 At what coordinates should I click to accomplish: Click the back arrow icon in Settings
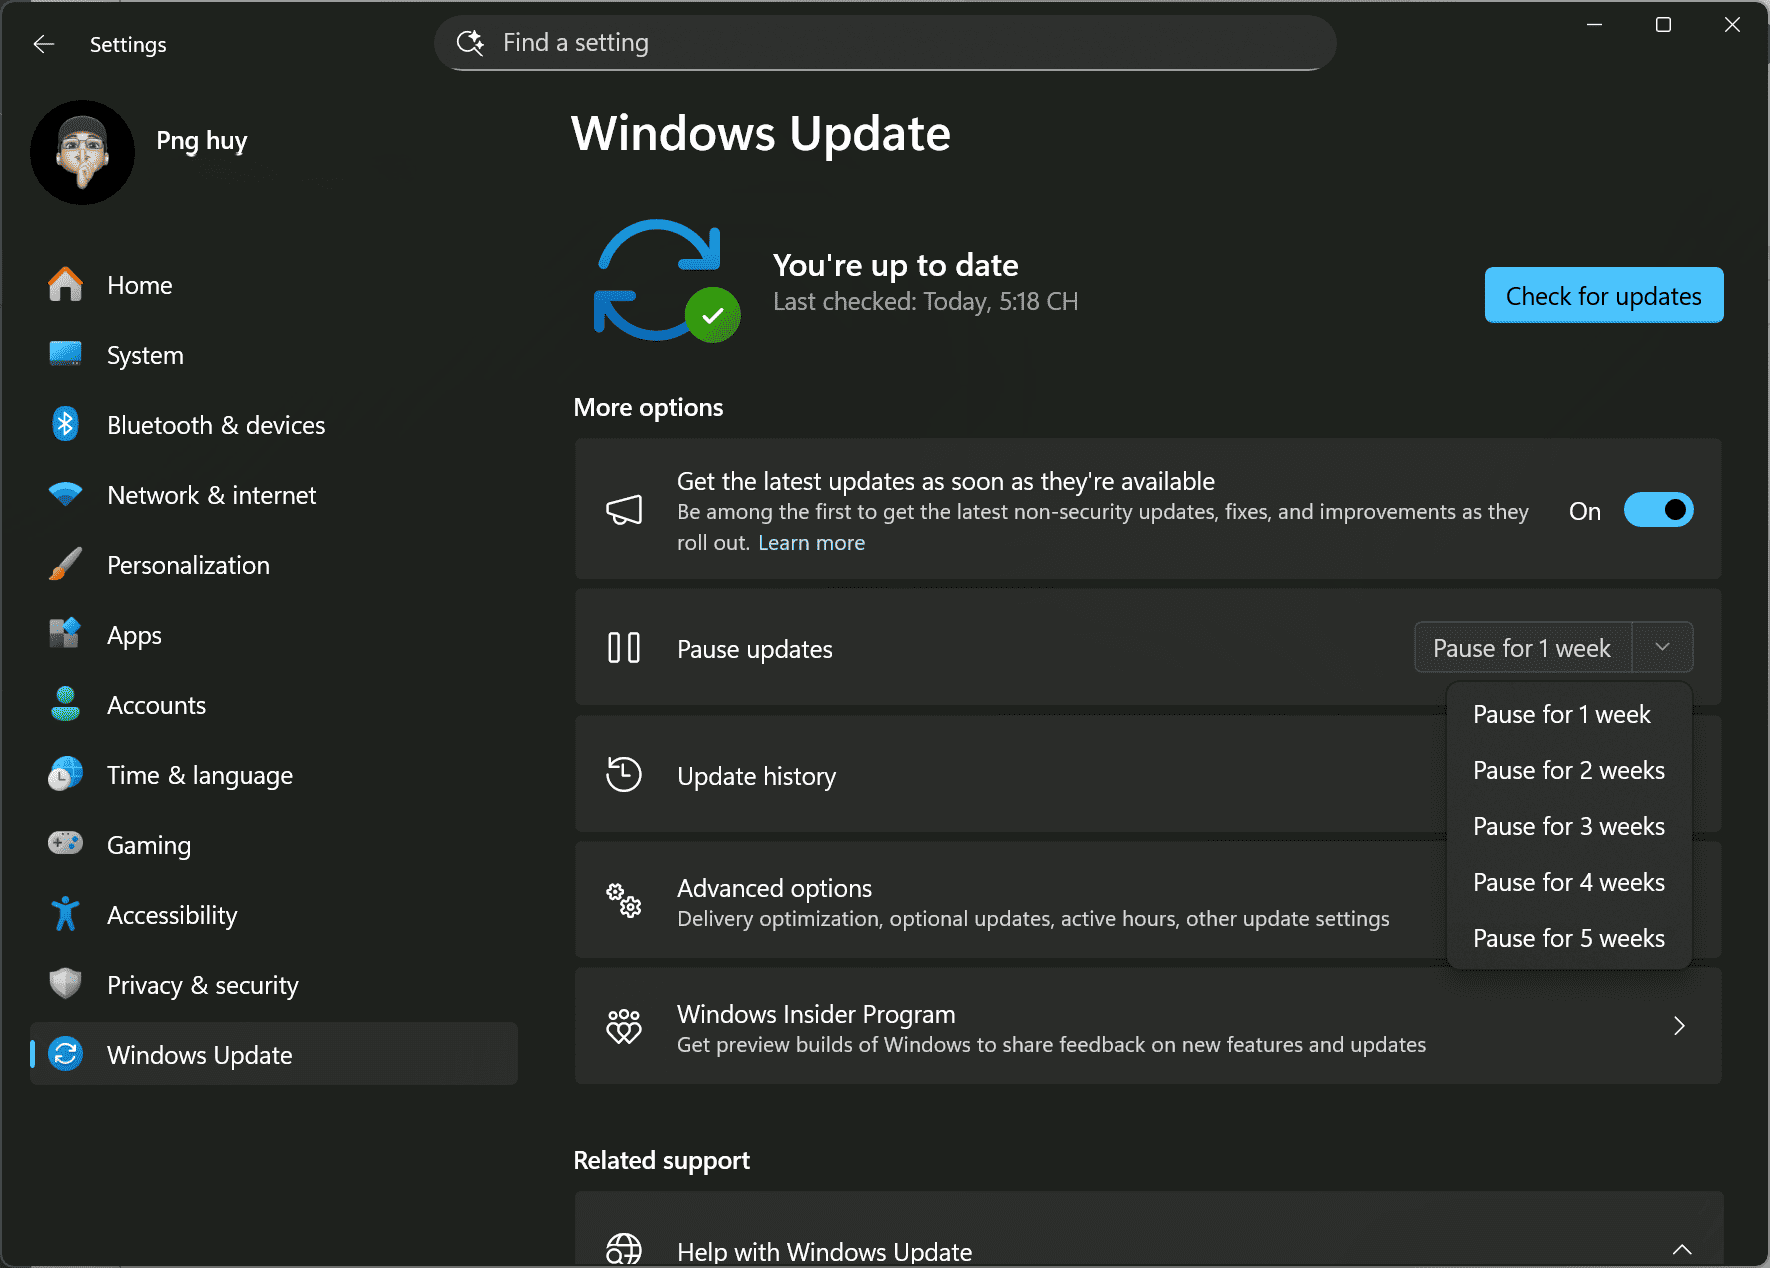tap(43, 44)
